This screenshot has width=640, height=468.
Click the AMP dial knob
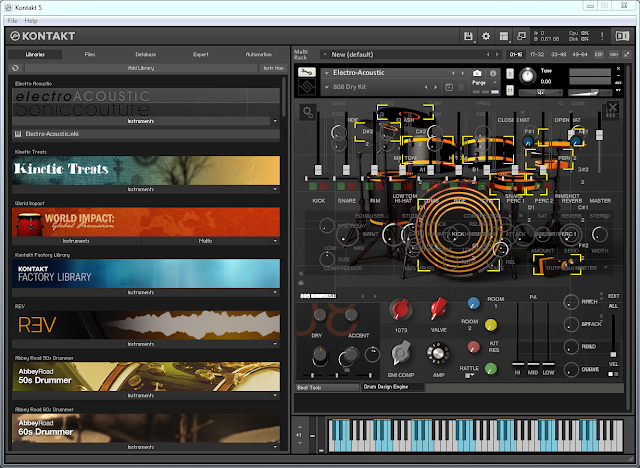(x=438, y=353)
